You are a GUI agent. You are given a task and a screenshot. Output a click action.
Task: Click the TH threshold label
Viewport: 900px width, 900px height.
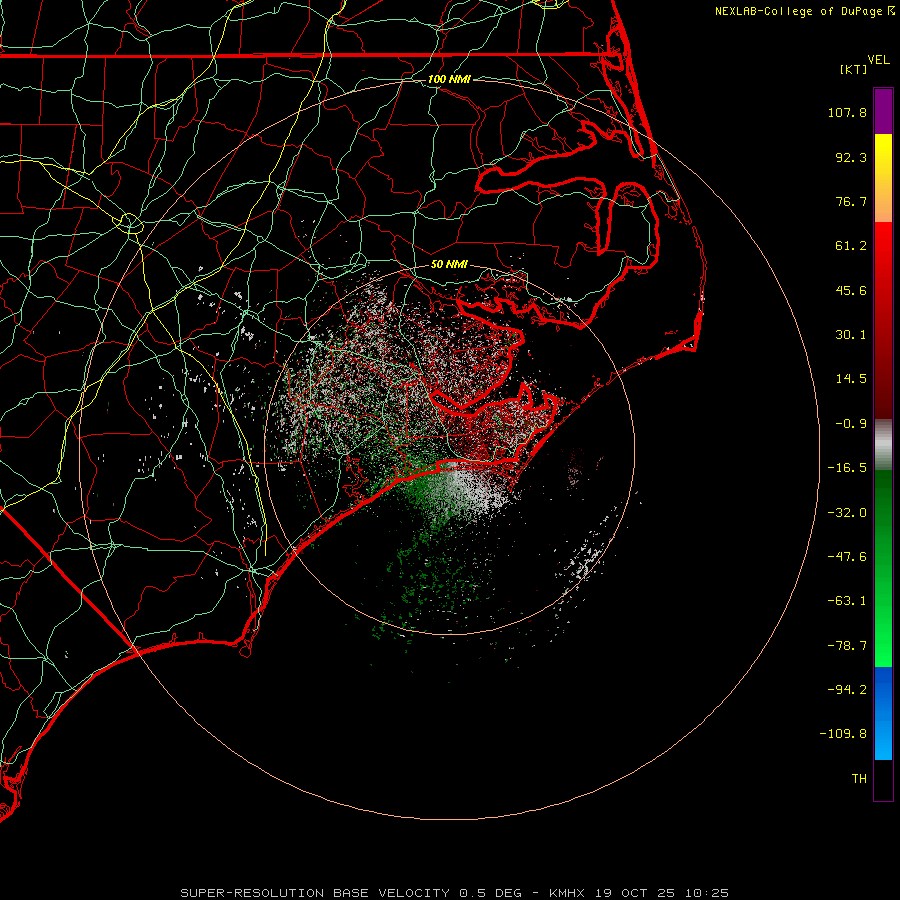[x=859, y=778]
